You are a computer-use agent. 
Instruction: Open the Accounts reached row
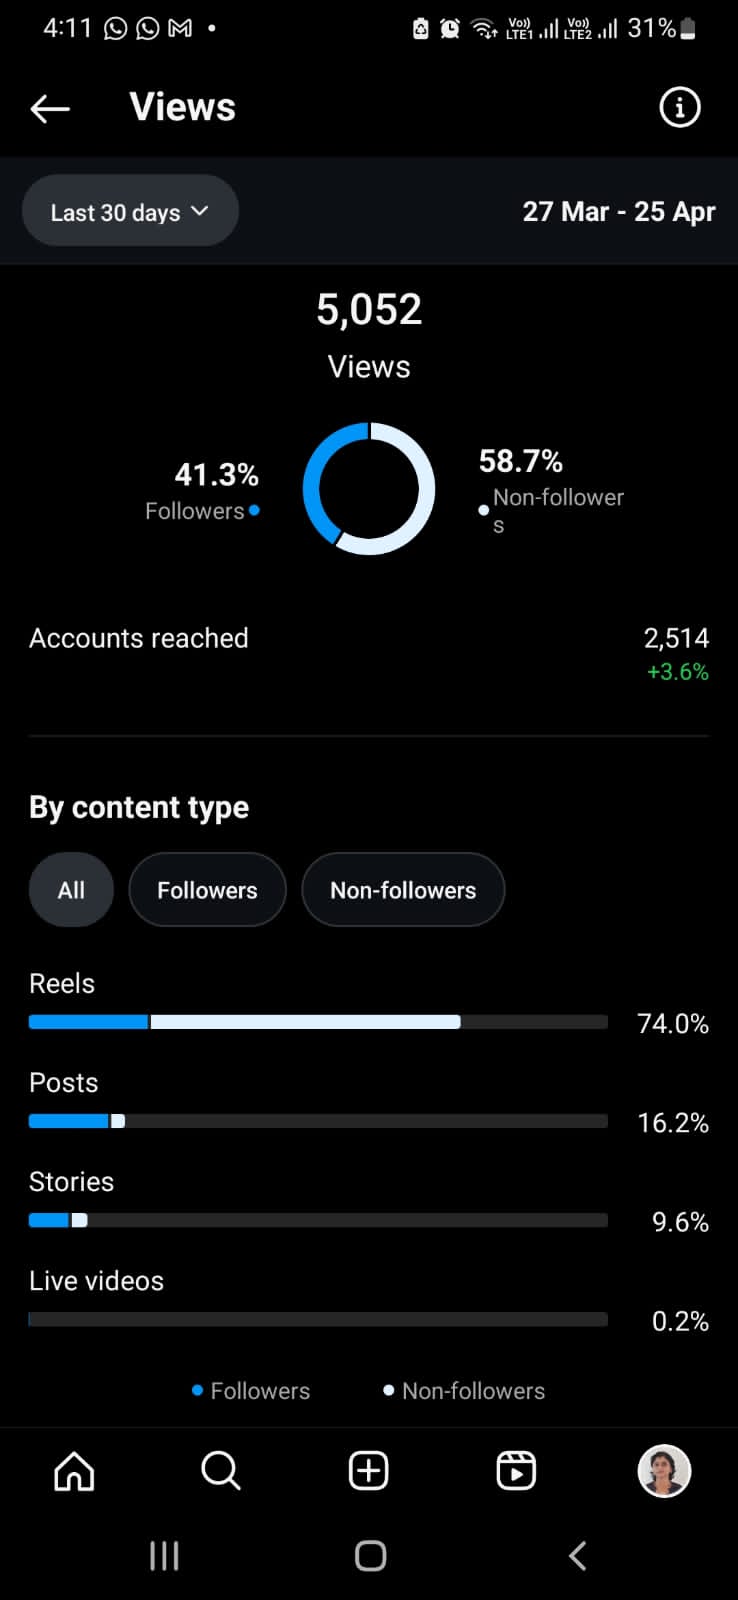(369, 653)
